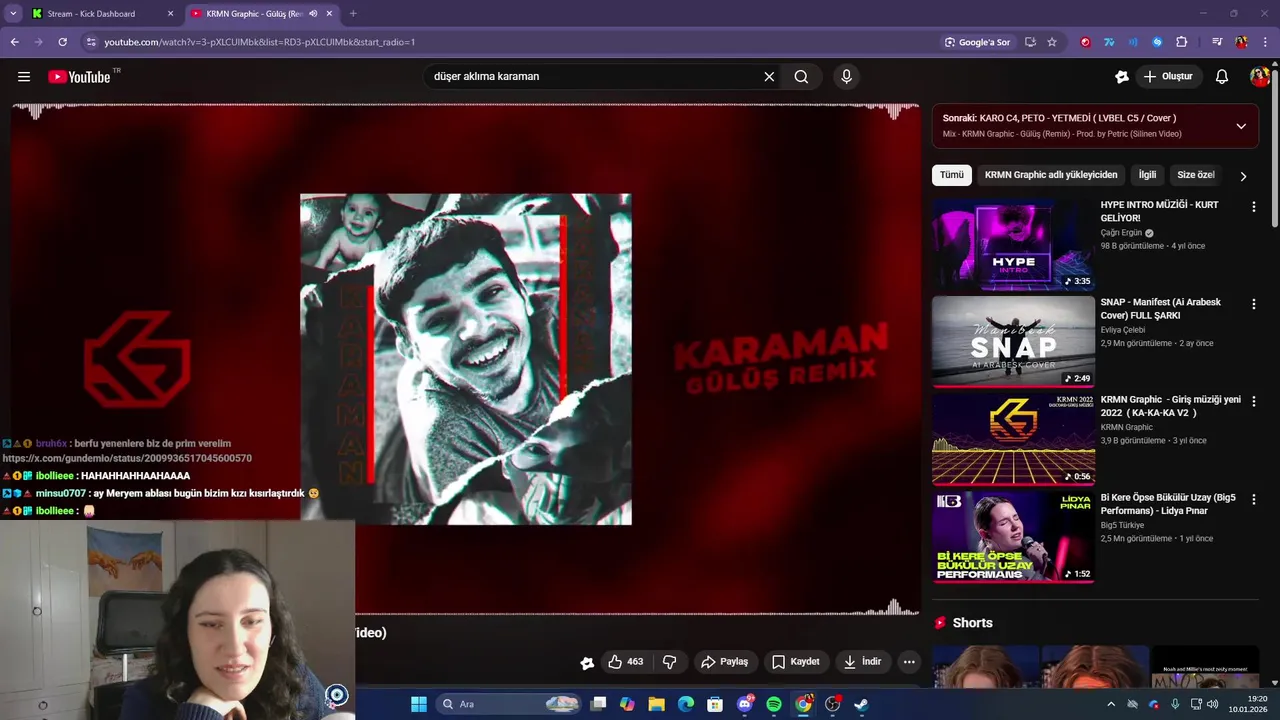Open more actions menu under the video
The width and height of the screenshot is (1280, 720).
909,662
